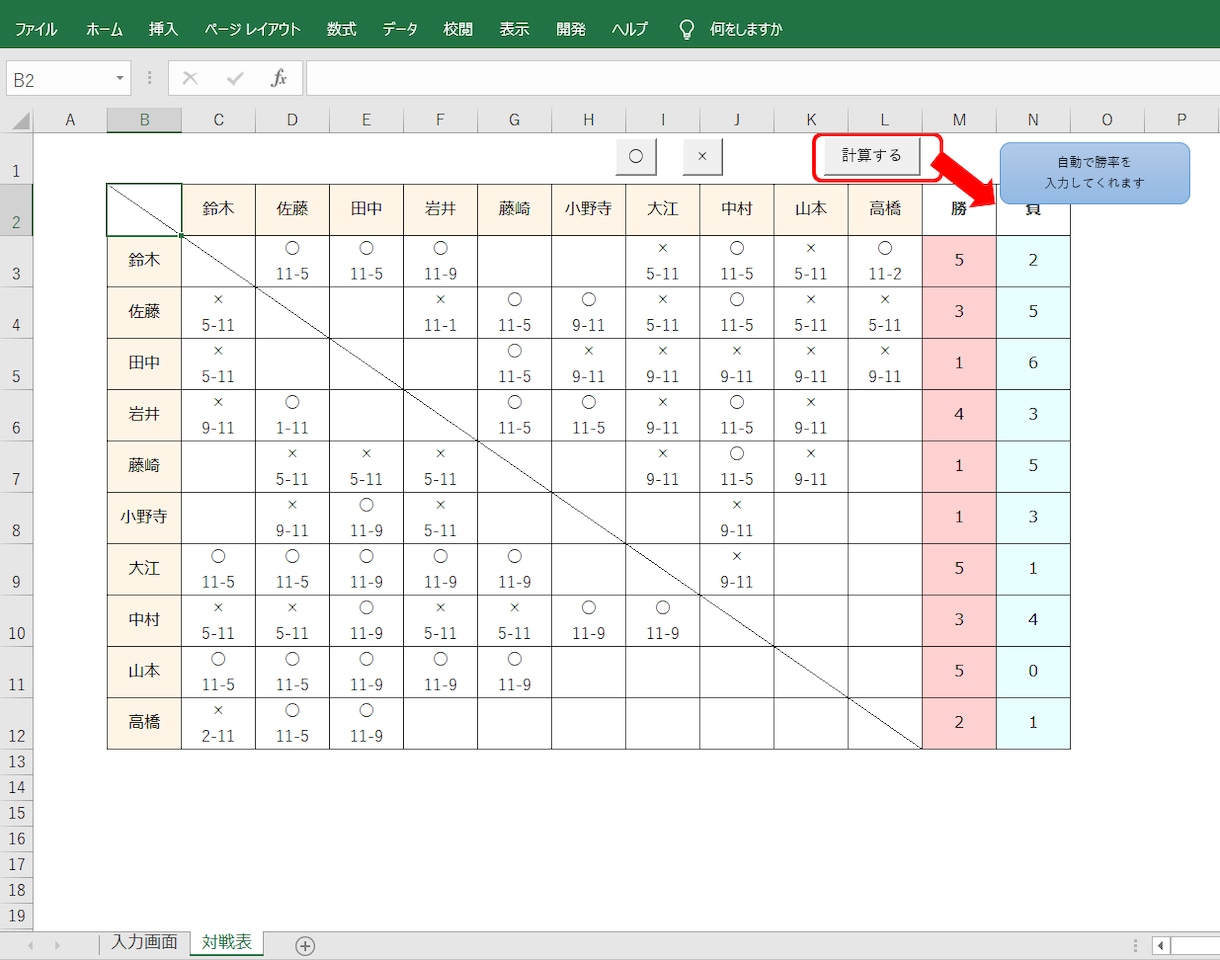Screen dimensions: 1220x960
Task: Open the データ ribbon tab
Action: coord(400,29)
